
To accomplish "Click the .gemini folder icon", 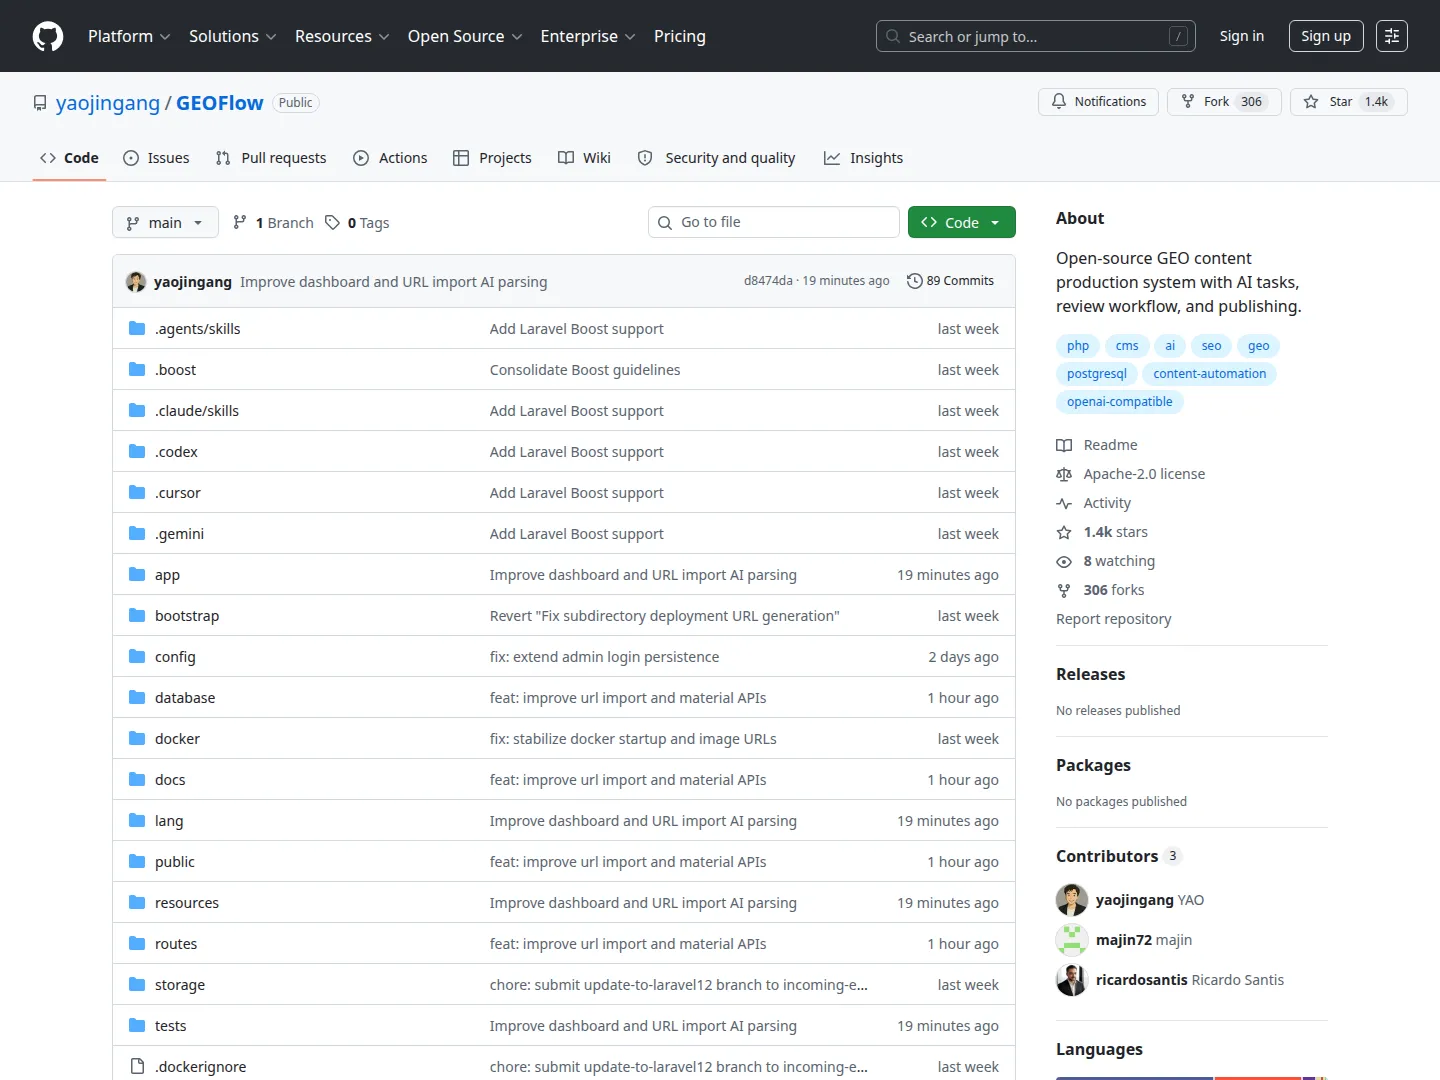I will pyautogui.click(x=137, y=533).
